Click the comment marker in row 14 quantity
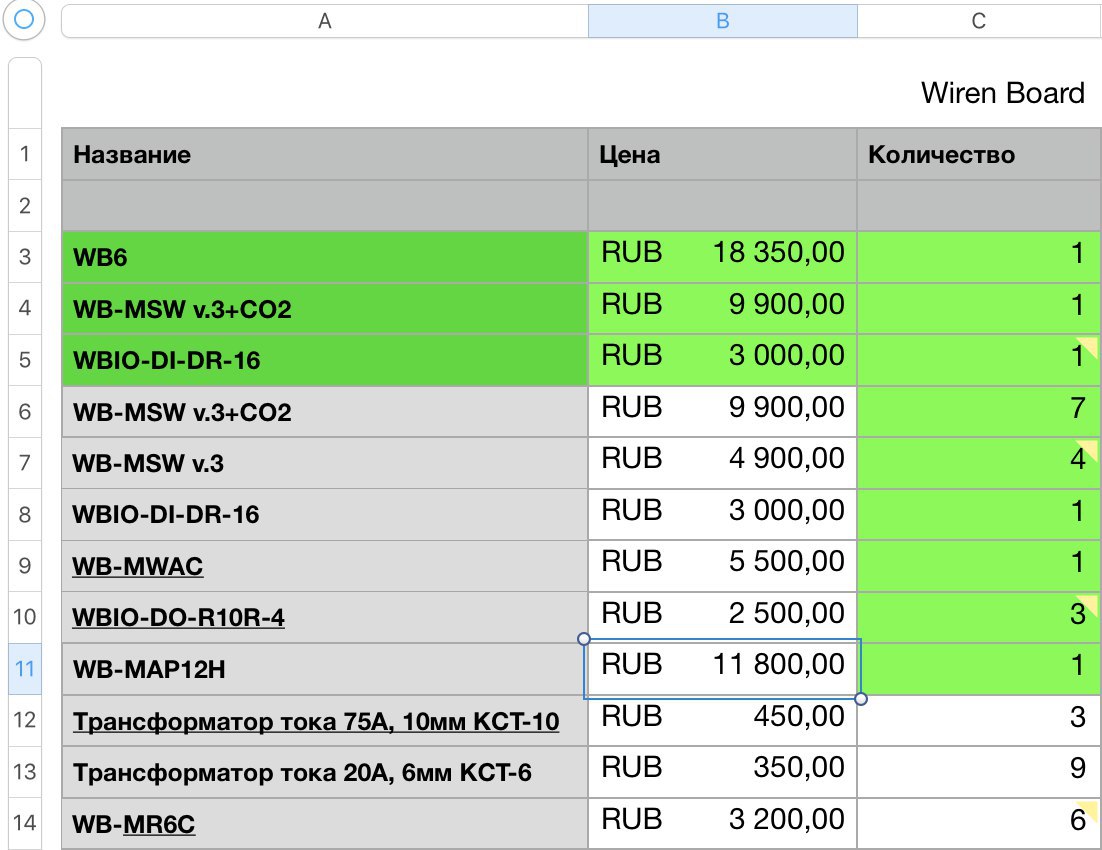1102x850 pixels. tap(1089, 808)
